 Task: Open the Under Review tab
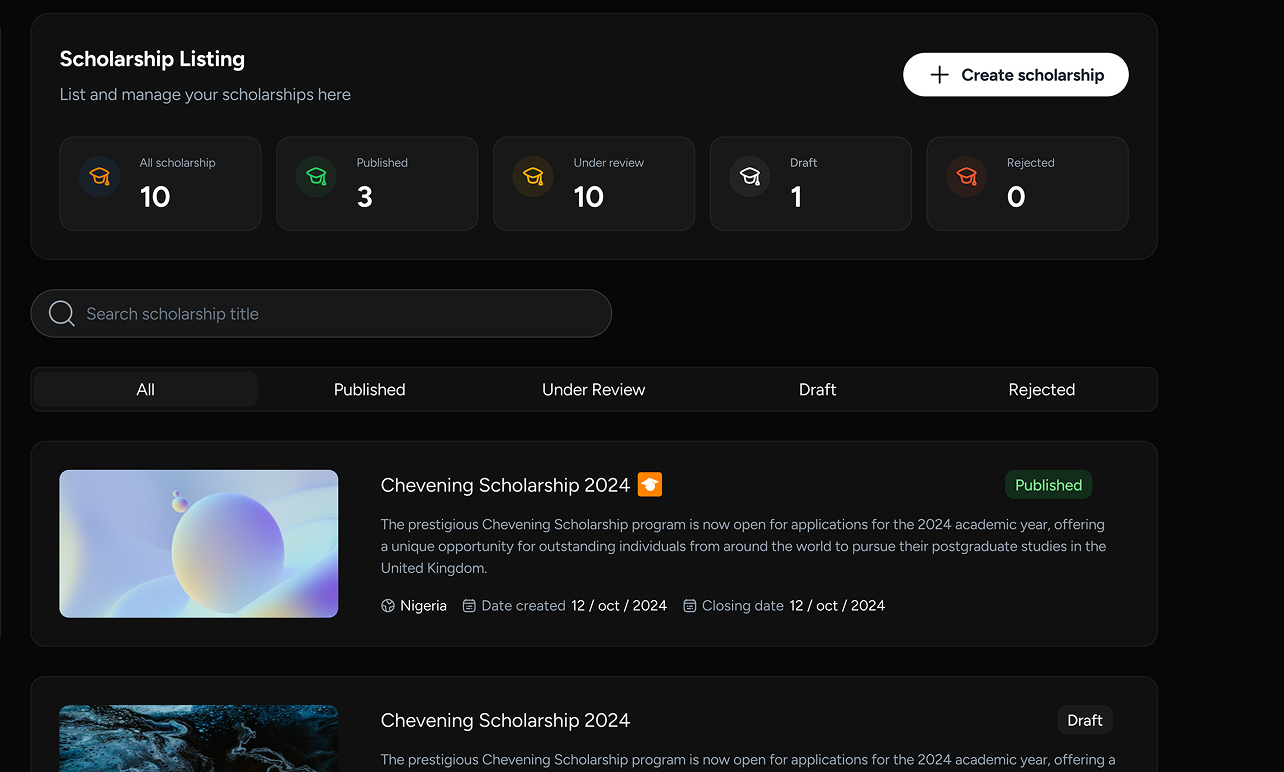point(594,390)
